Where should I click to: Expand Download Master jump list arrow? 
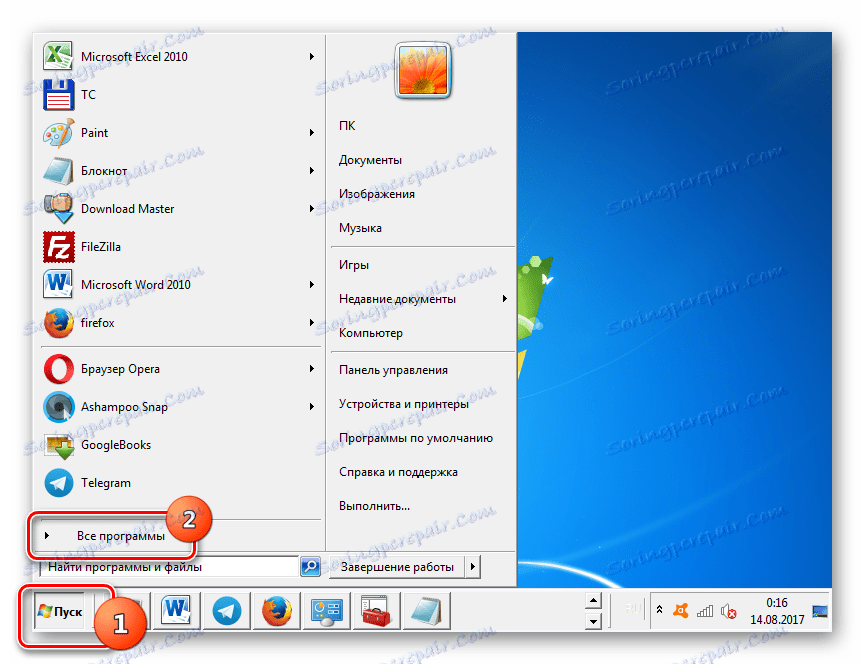(312, 208)
